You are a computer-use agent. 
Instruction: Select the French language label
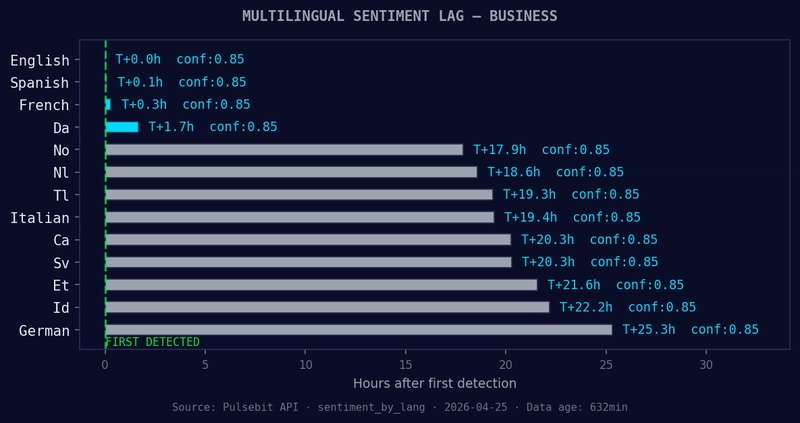tap(44, 105)
